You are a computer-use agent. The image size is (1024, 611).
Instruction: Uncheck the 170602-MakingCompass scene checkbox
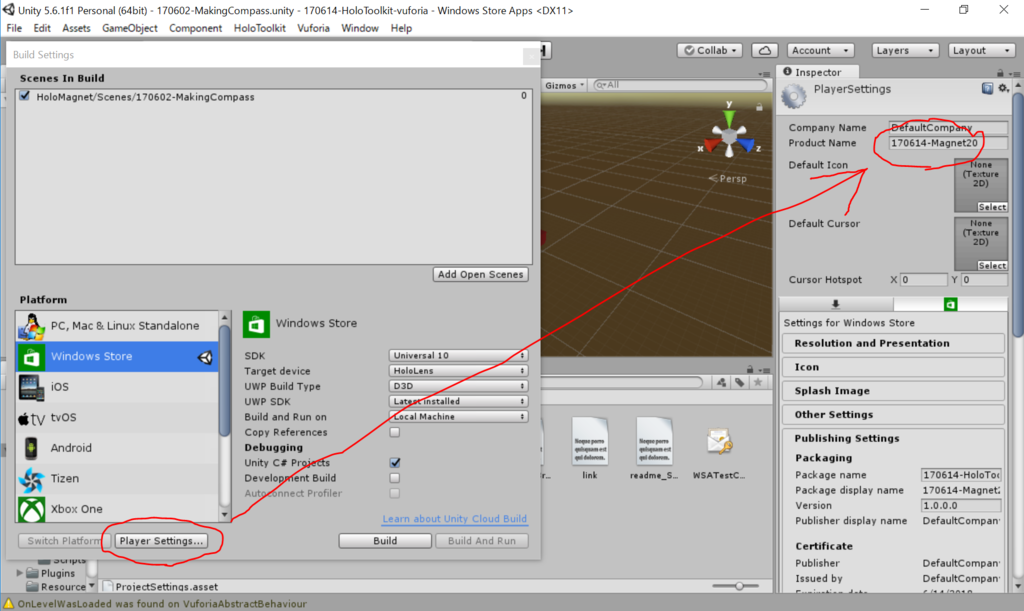25,96
